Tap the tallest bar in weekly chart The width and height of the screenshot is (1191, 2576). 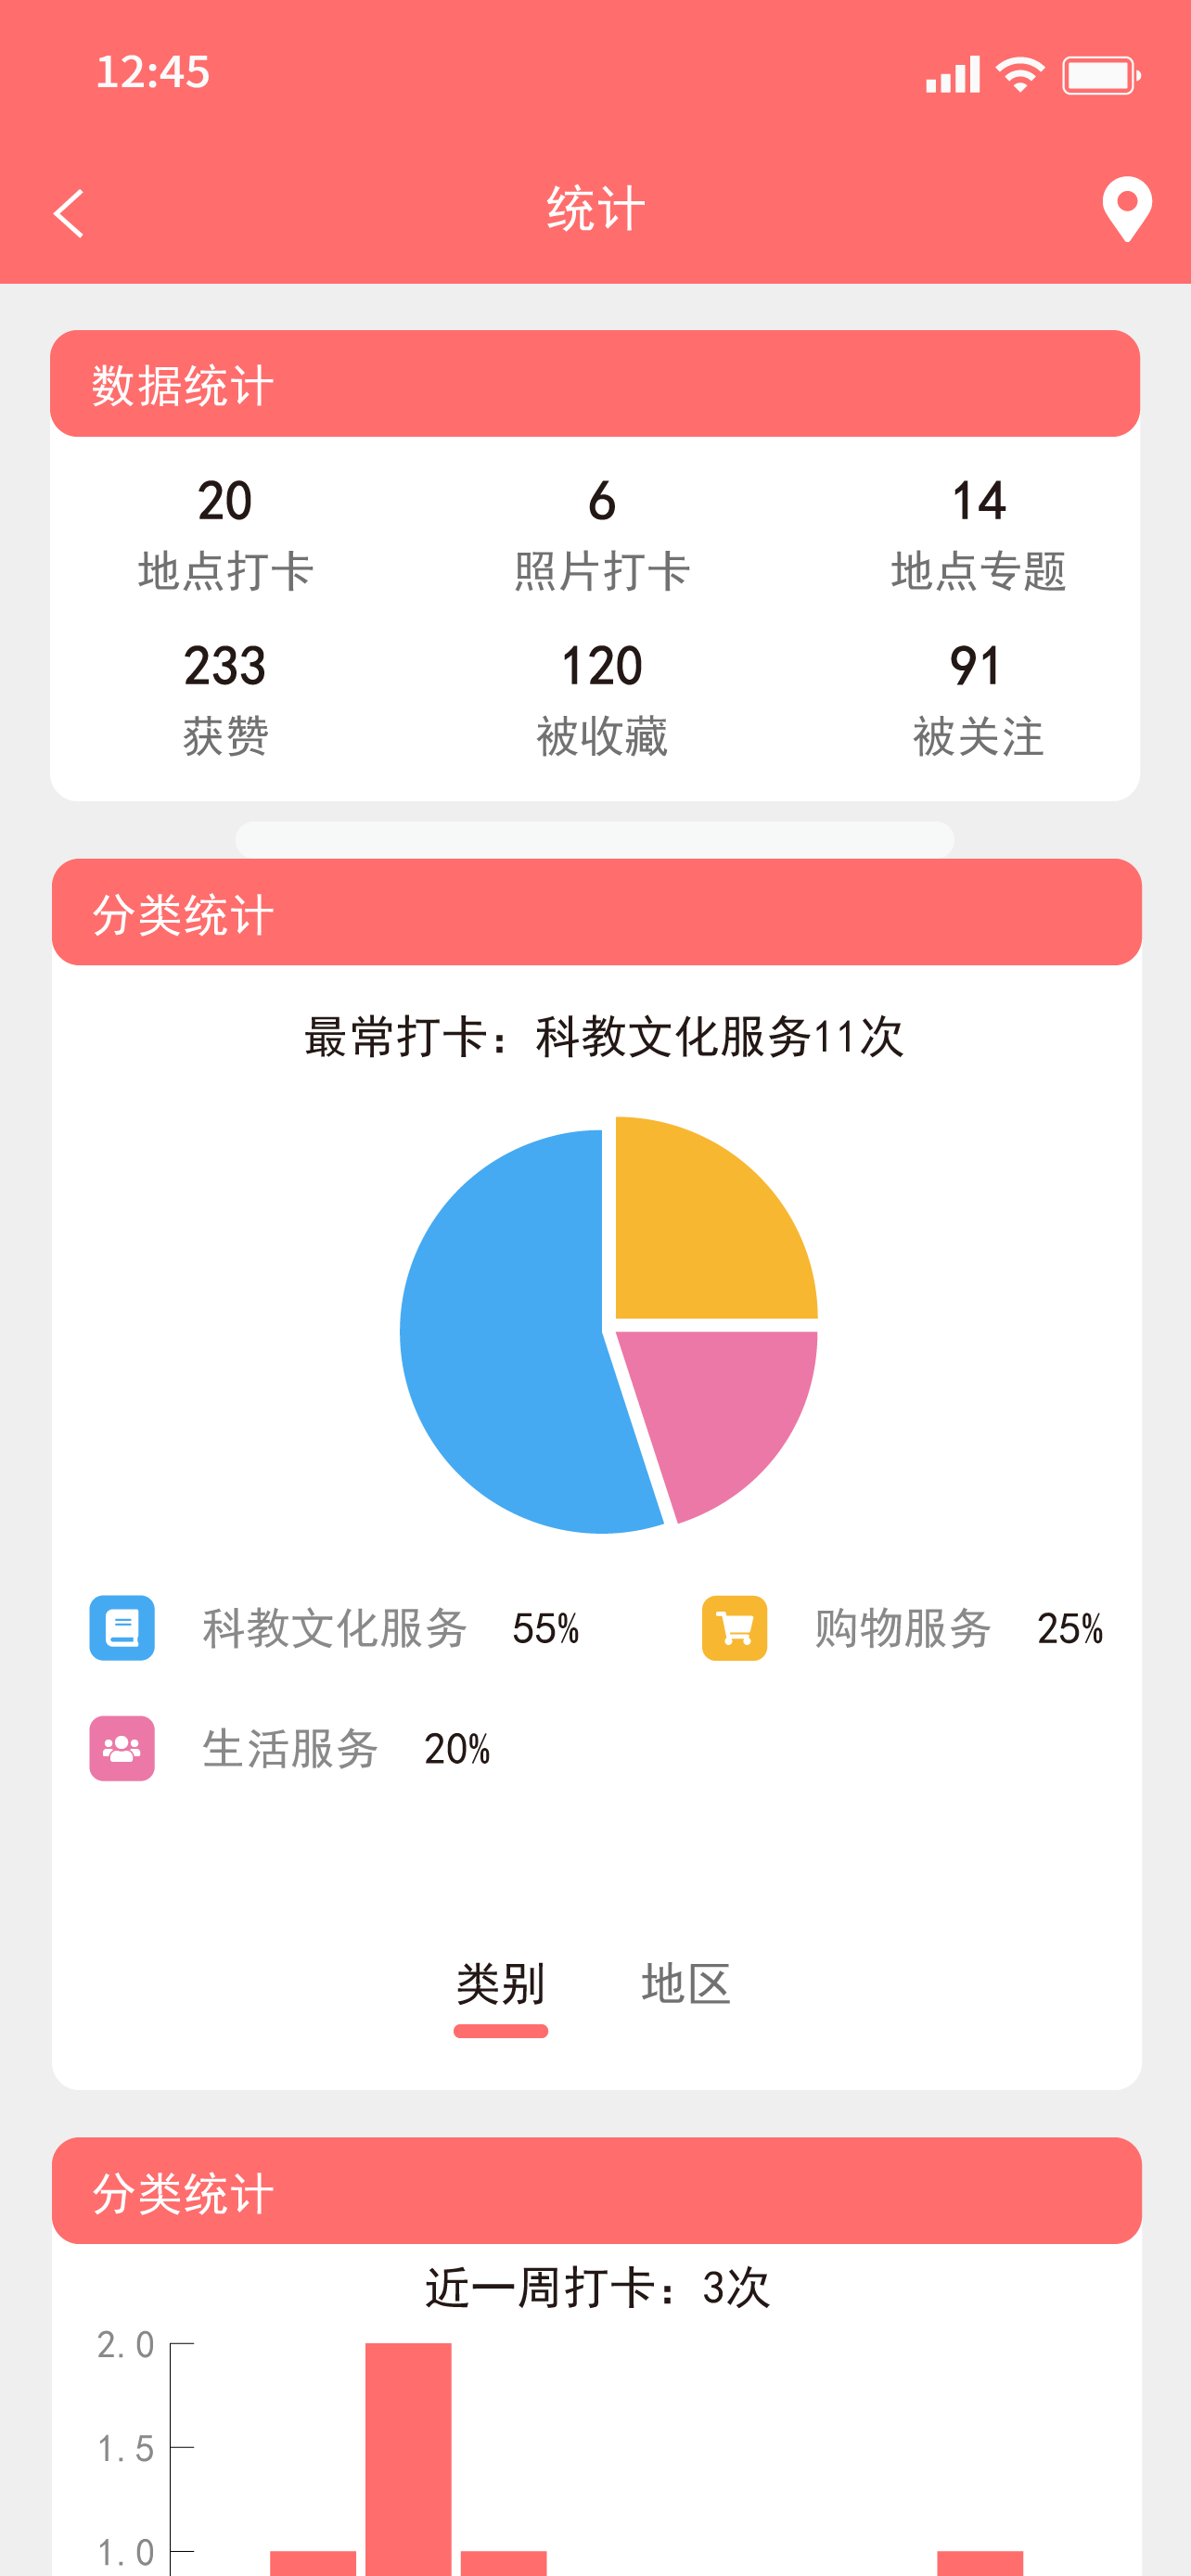[x=408, y=2460]
